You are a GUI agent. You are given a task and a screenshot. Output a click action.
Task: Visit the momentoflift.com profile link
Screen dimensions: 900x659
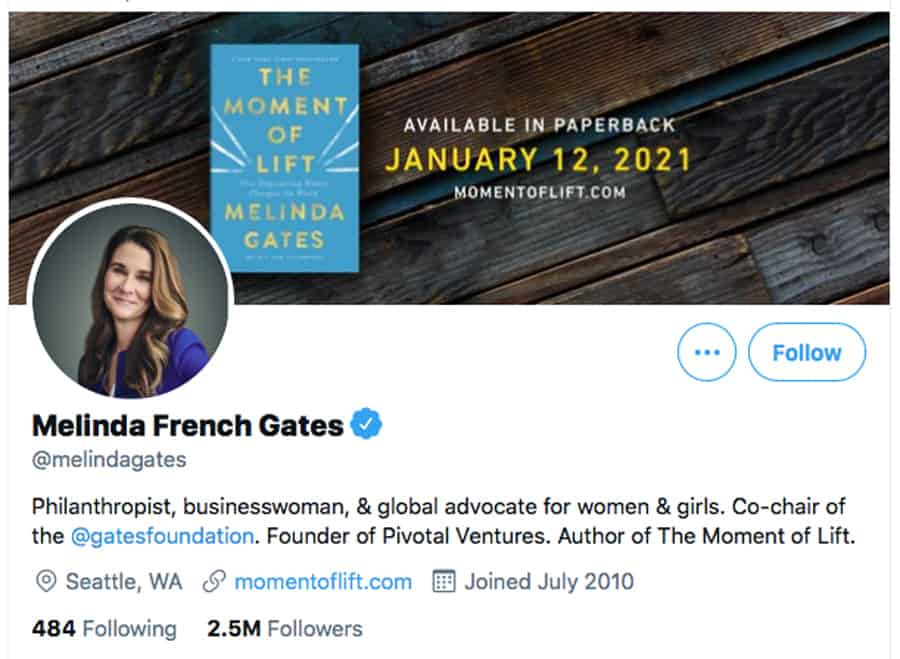(x=323, y=581)
